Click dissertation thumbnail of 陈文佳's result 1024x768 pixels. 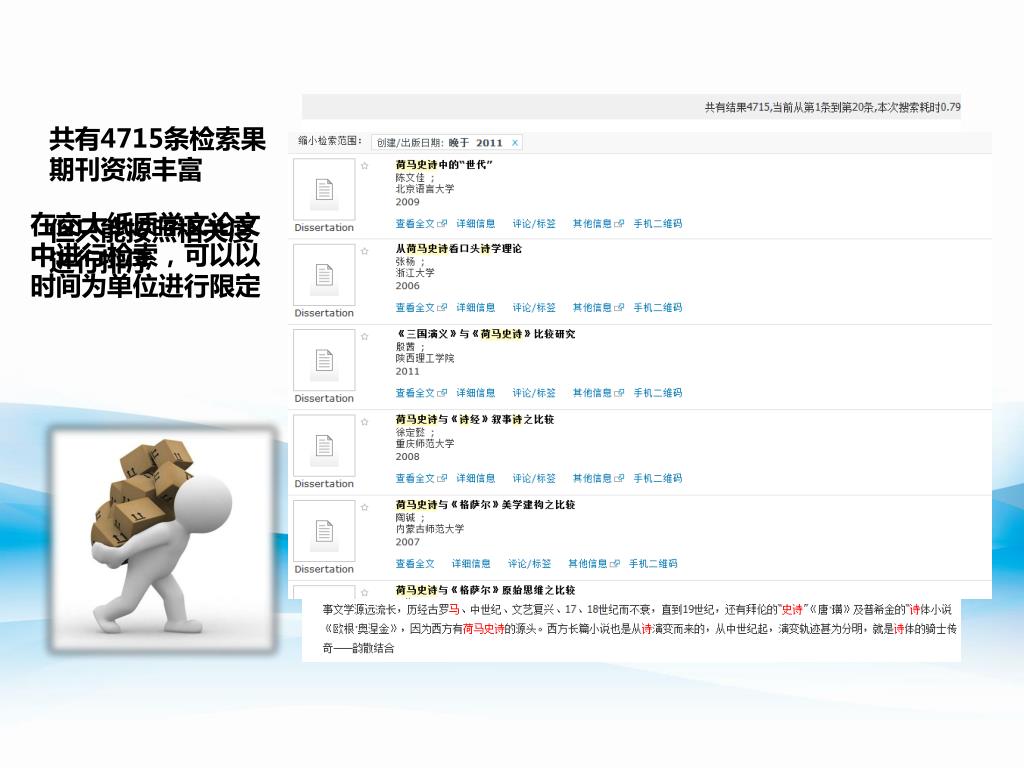click(x=324, y=189)
